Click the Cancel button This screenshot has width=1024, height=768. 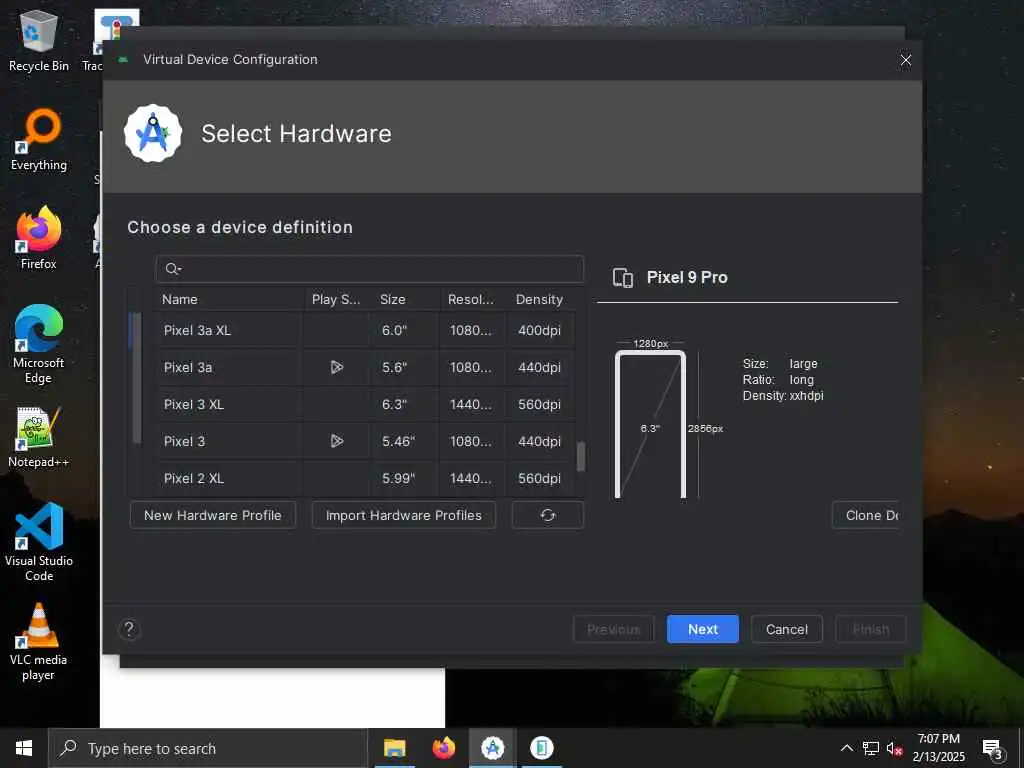[x=786, y=629]
